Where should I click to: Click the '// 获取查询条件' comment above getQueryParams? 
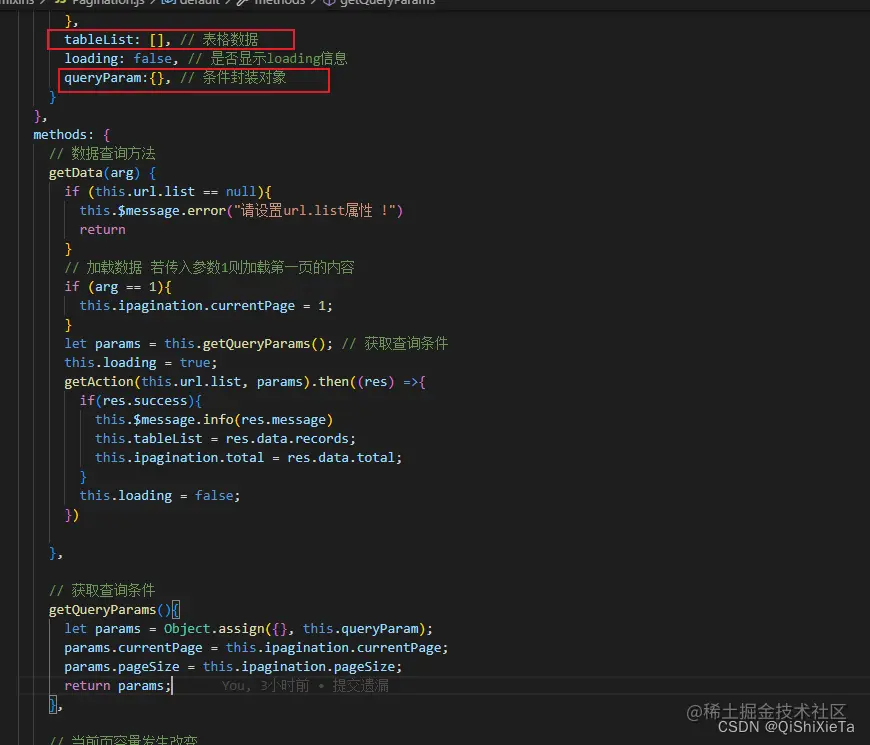click(102, 590)
